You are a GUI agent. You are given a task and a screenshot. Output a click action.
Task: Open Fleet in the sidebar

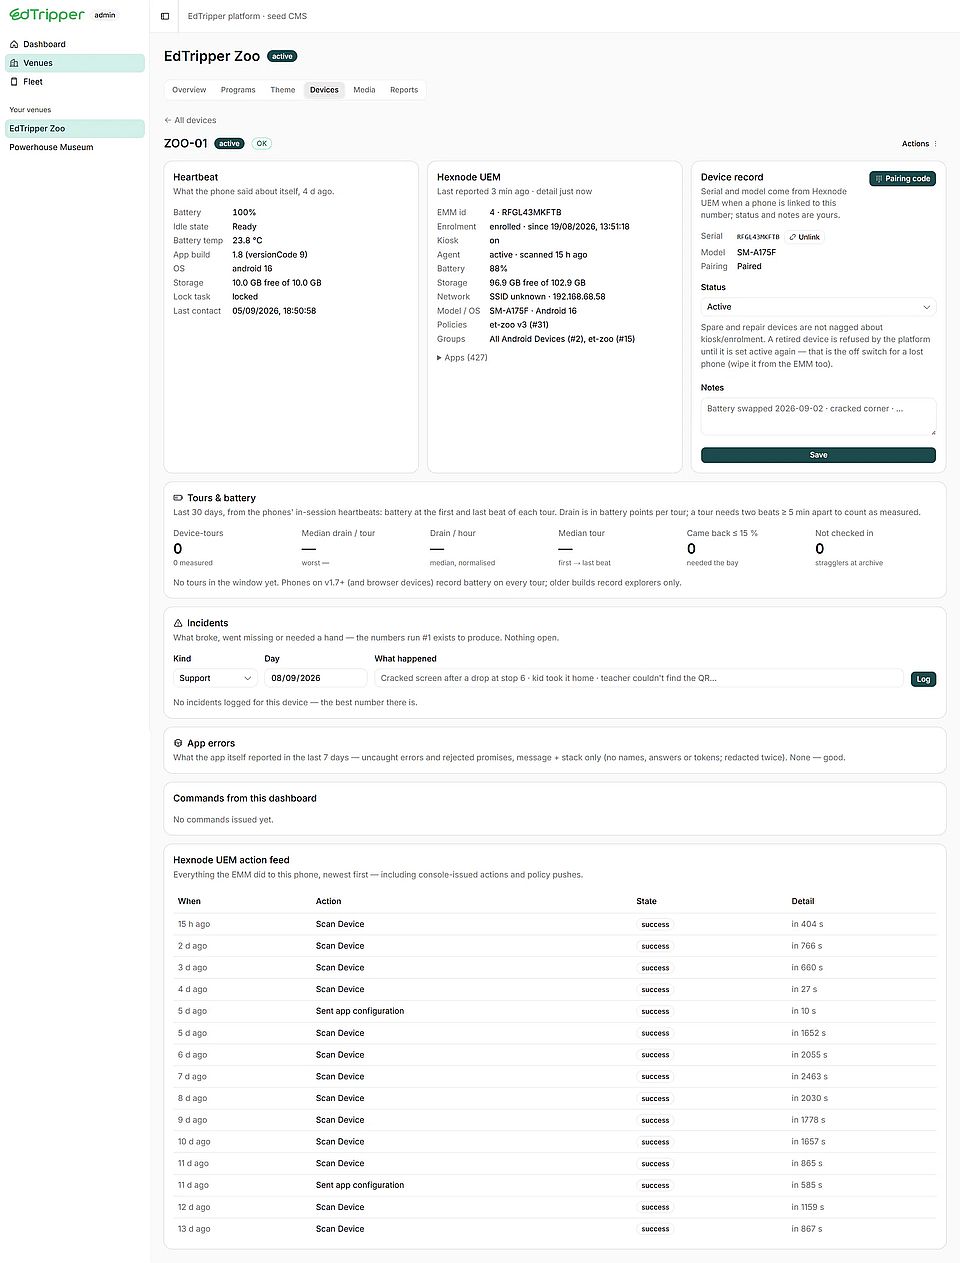(75, 82)
